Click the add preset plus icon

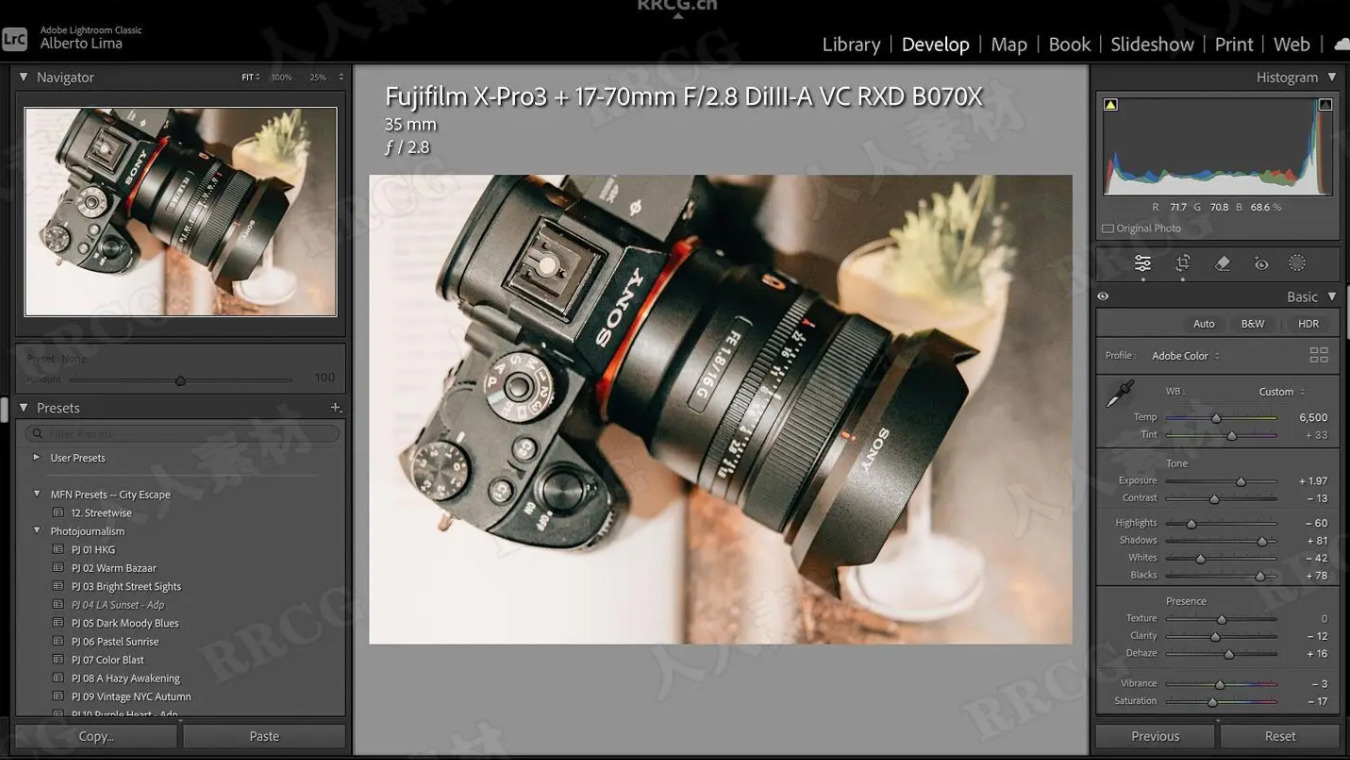pyautogui.click(x=336, y=408)
